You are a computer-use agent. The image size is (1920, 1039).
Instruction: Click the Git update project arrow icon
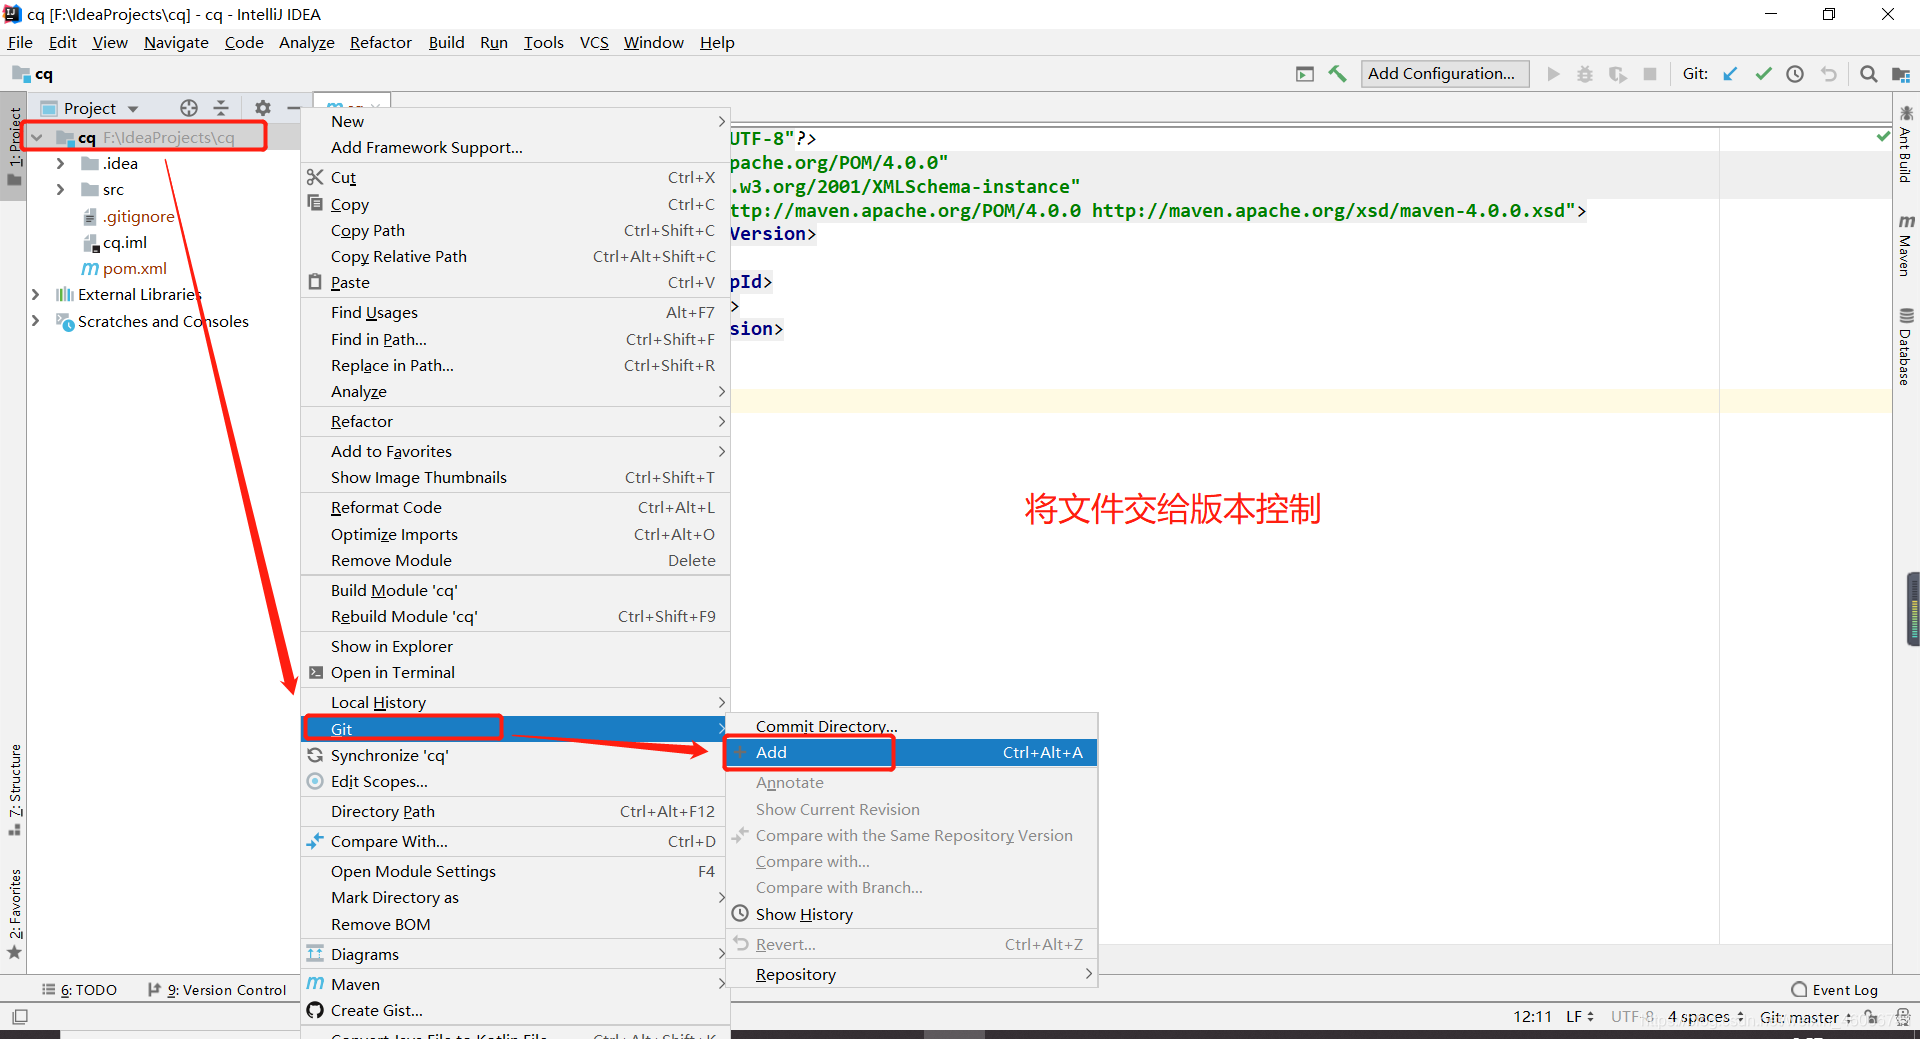point(1730,74)
